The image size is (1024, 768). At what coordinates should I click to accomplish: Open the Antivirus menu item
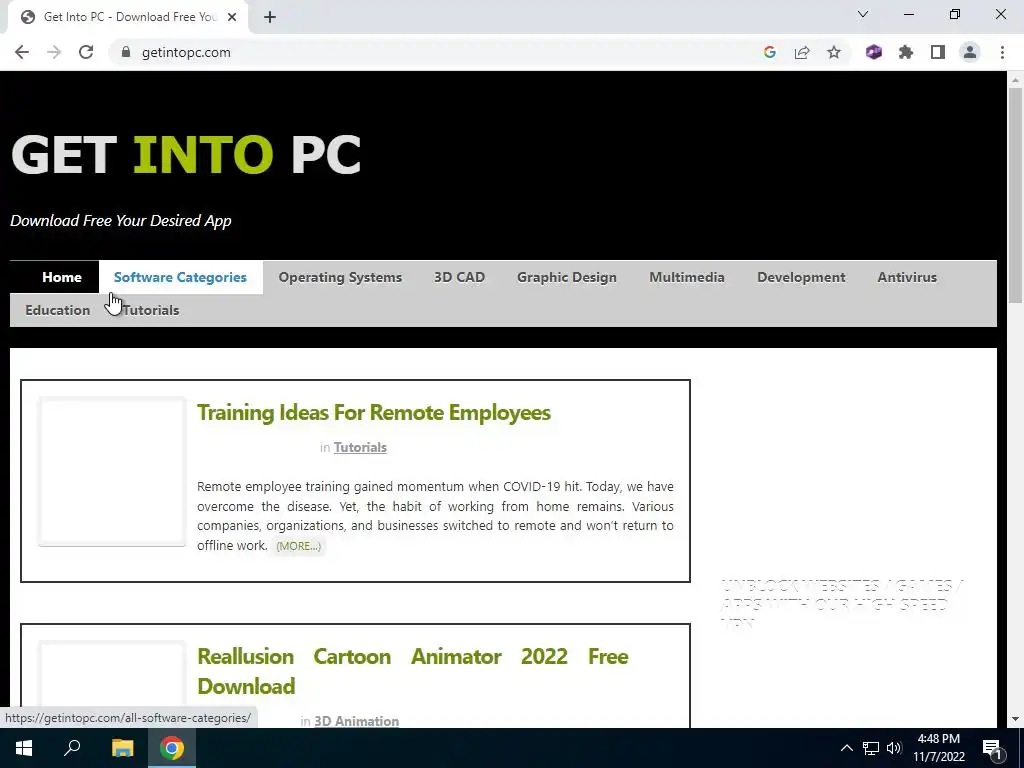coord(907,277)
